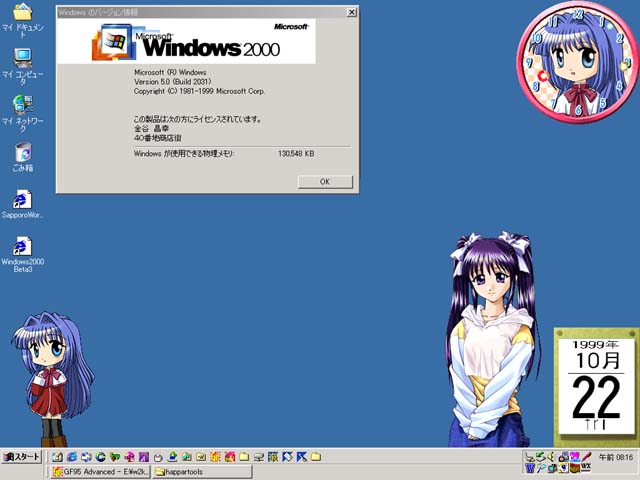Image resolution: width=640 pixels, height=480 pixels.
Task: Close the Windows version information dialog
Action: pyautogui.click(x=351, y=12)
